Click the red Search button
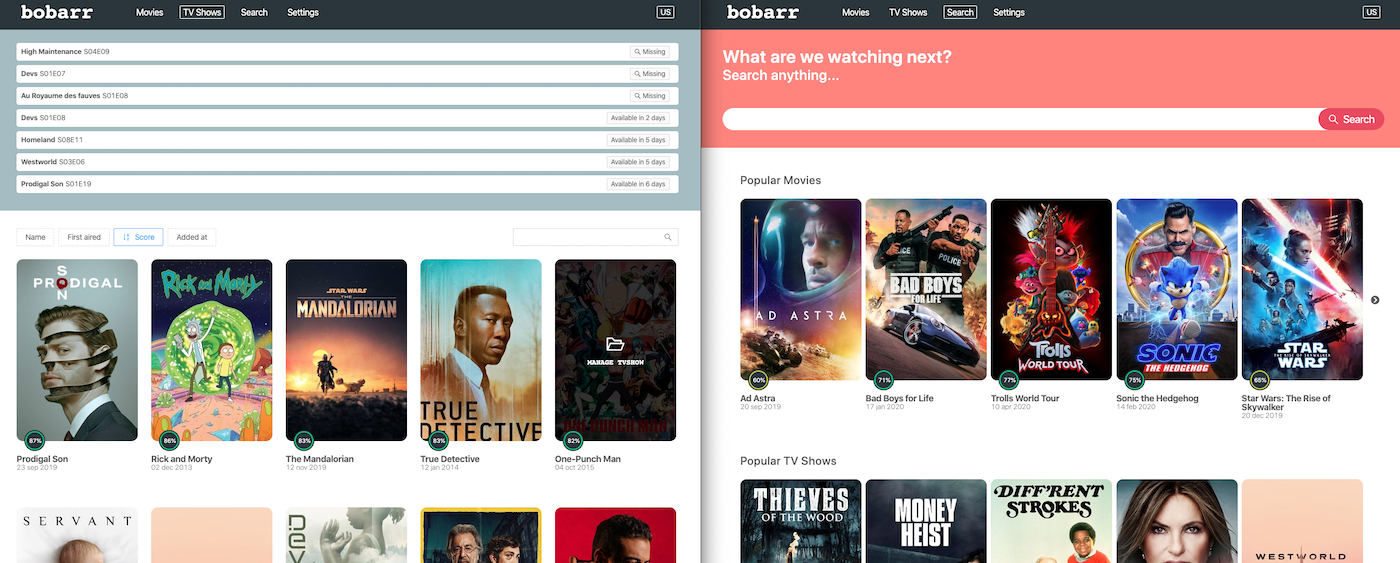1400x563 pixels. pyautogui.click(x=1351, y=119)
